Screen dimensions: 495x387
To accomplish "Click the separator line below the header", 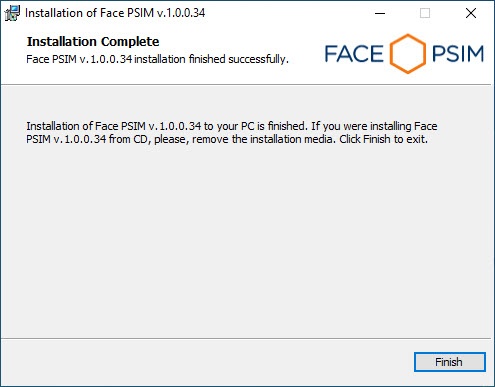I will (x=246, y=85).
